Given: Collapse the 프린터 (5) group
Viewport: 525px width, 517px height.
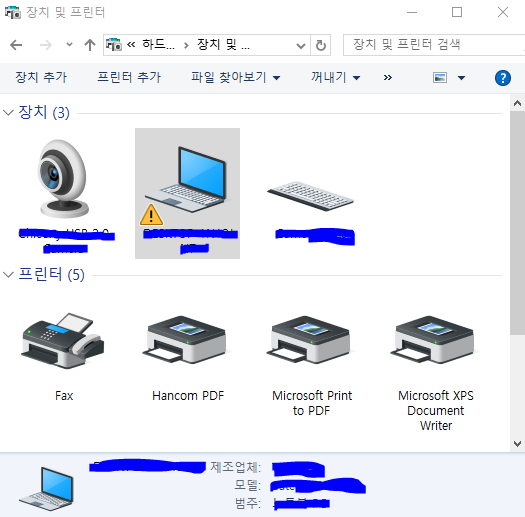Looking at the screenshot, I should point(8,275).
